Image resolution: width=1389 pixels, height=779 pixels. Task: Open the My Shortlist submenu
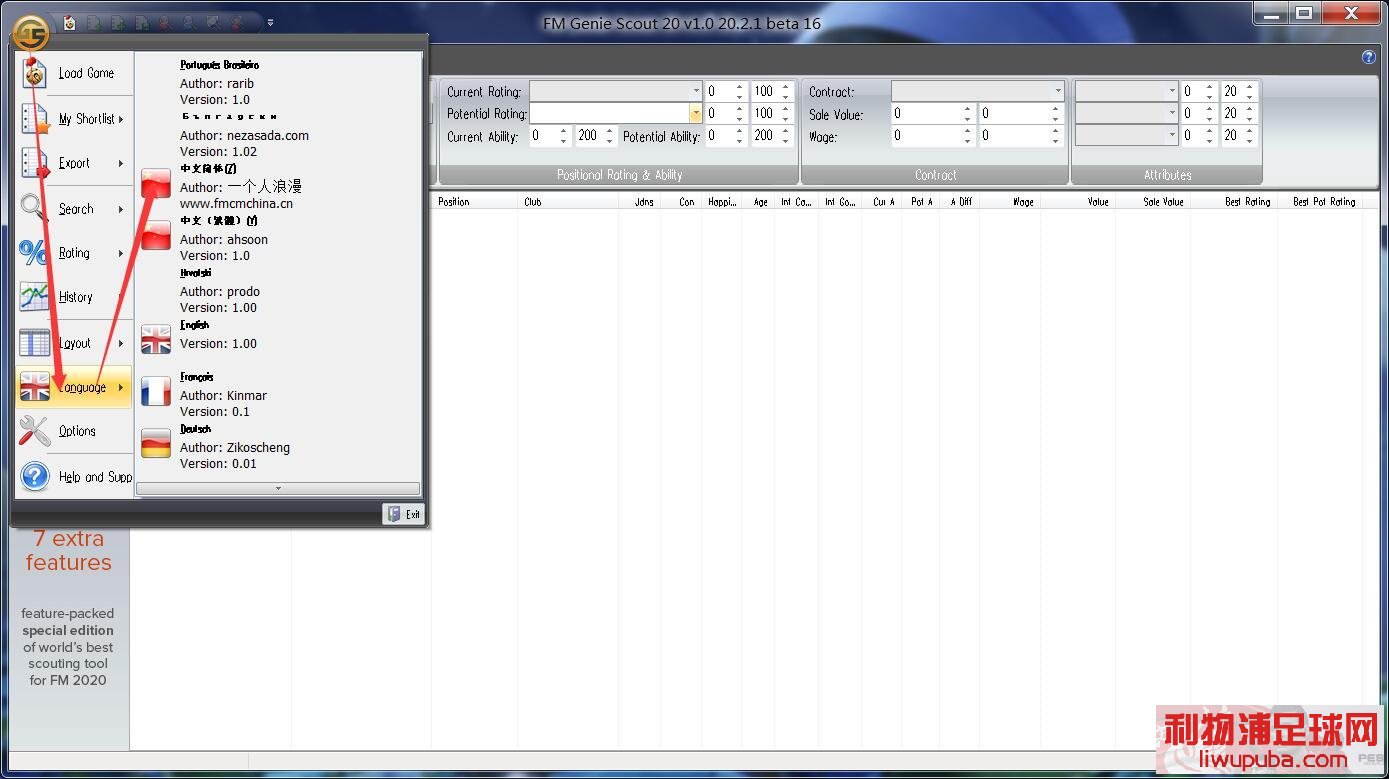[x=75, y=119]
